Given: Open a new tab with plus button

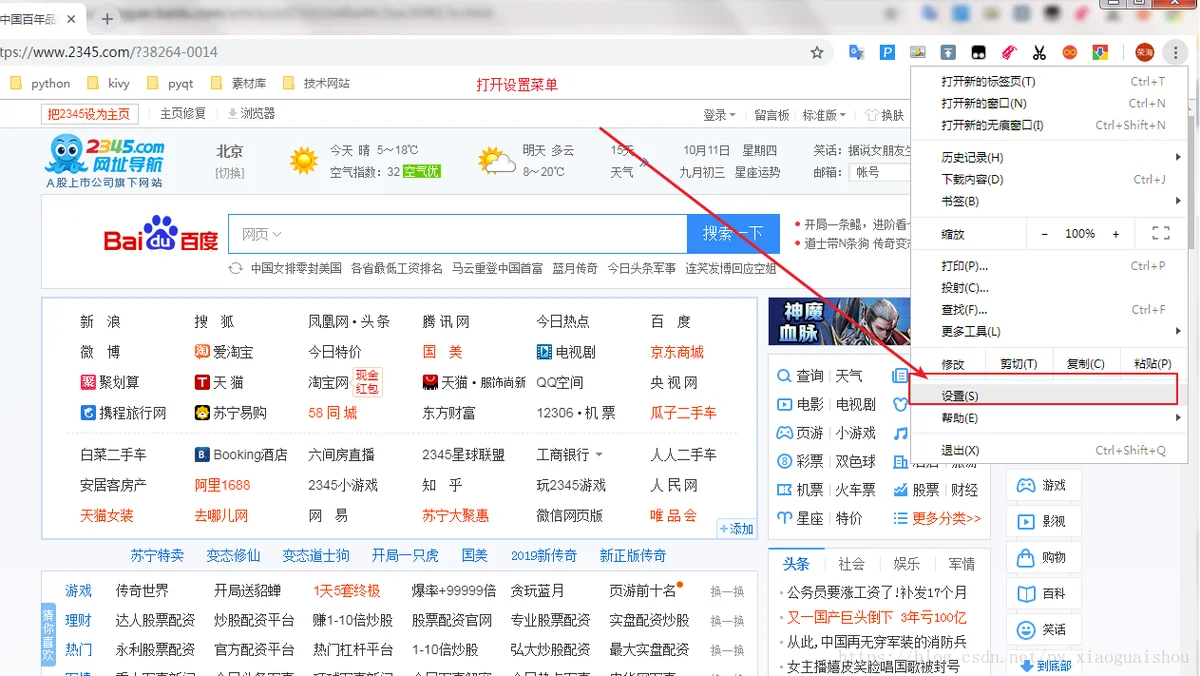Looking at the screenshot, I should point(107,19).
